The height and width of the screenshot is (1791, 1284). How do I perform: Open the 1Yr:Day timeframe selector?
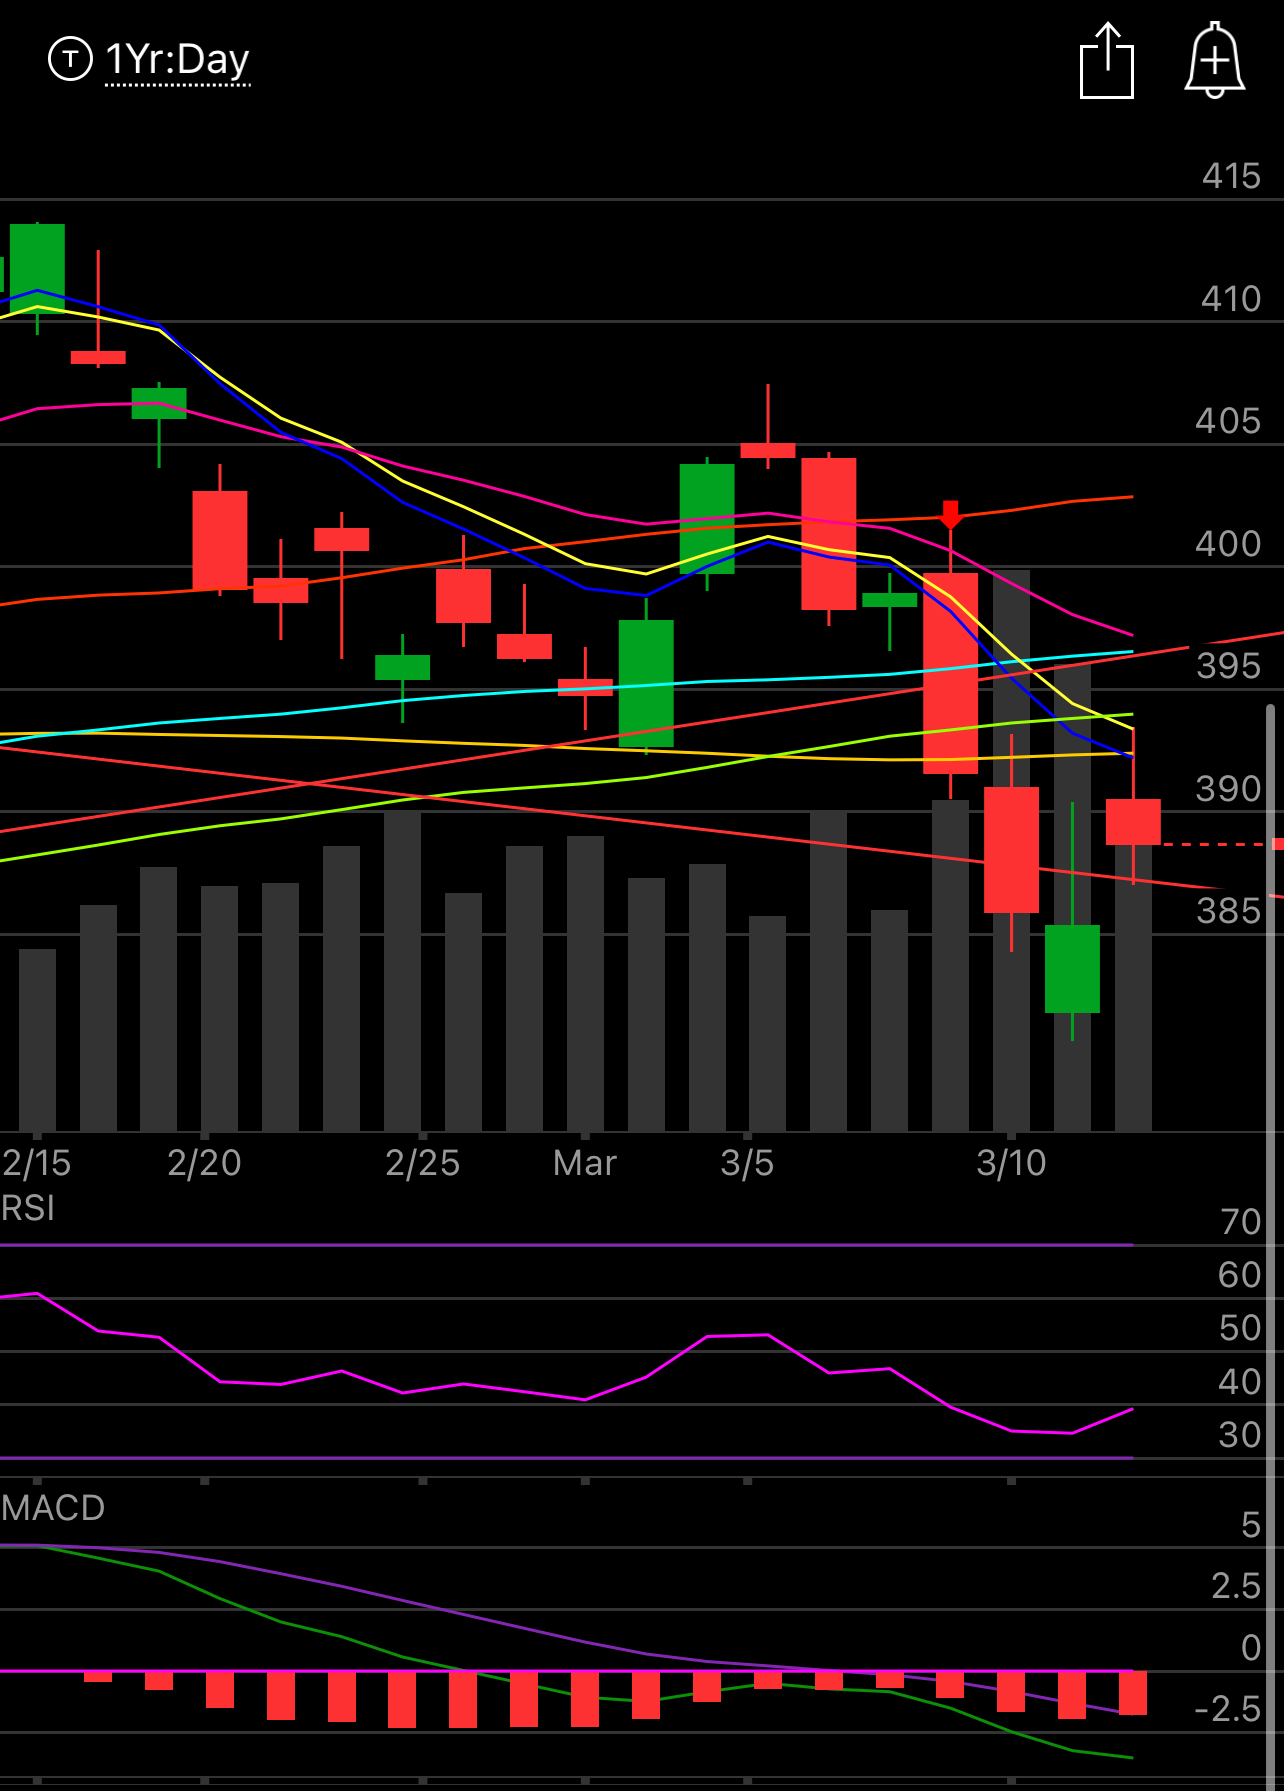click(178, 60)
